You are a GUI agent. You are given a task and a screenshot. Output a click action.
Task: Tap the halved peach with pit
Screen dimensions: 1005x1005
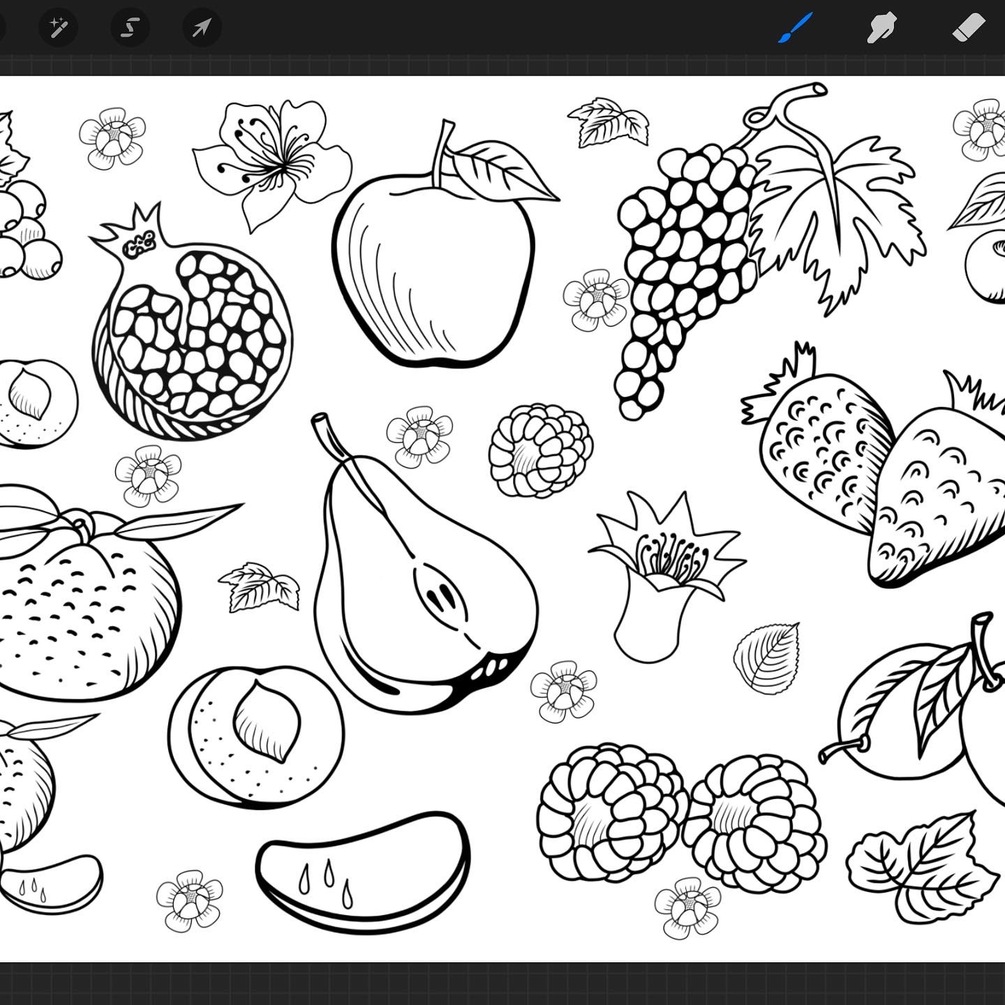[256, 736]
